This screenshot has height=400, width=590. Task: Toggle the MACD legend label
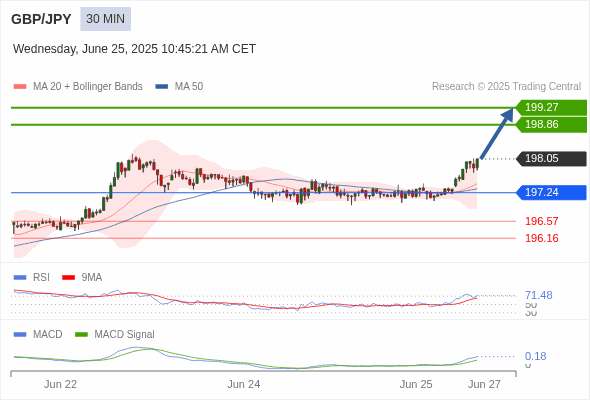point(48,334)
